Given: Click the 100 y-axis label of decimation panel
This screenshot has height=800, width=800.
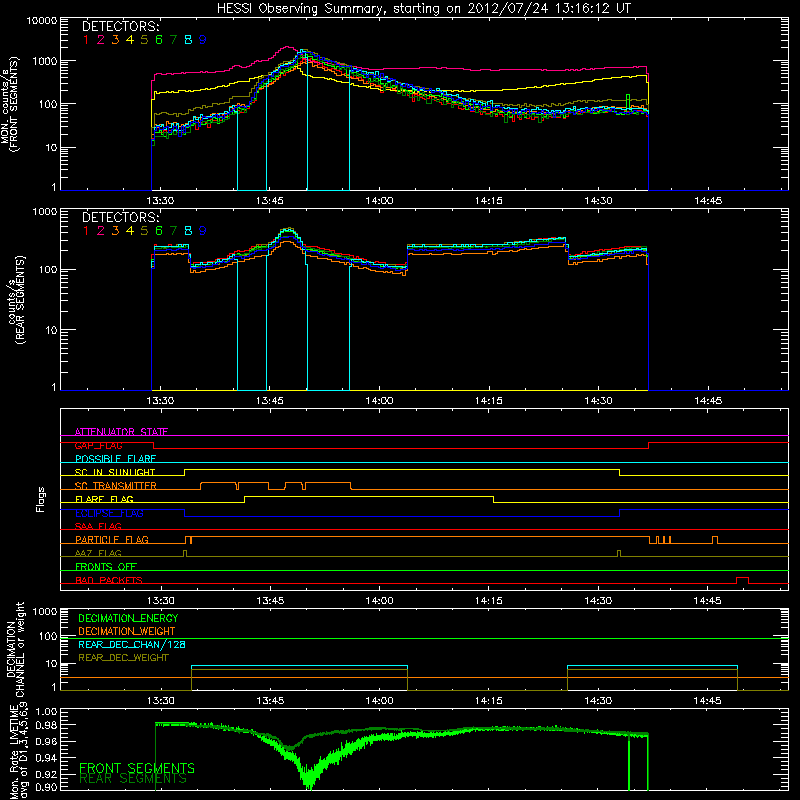Looking at the screenshot, I should tap(48, 636).
